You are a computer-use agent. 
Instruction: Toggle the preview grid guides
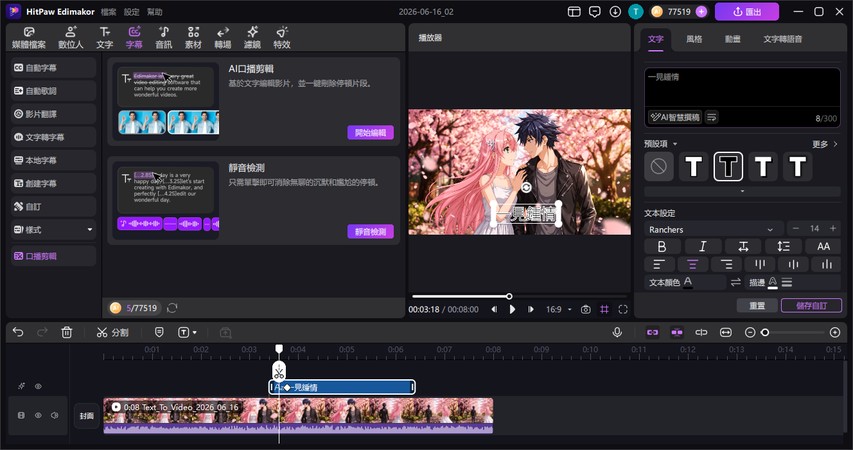(604, 309)
